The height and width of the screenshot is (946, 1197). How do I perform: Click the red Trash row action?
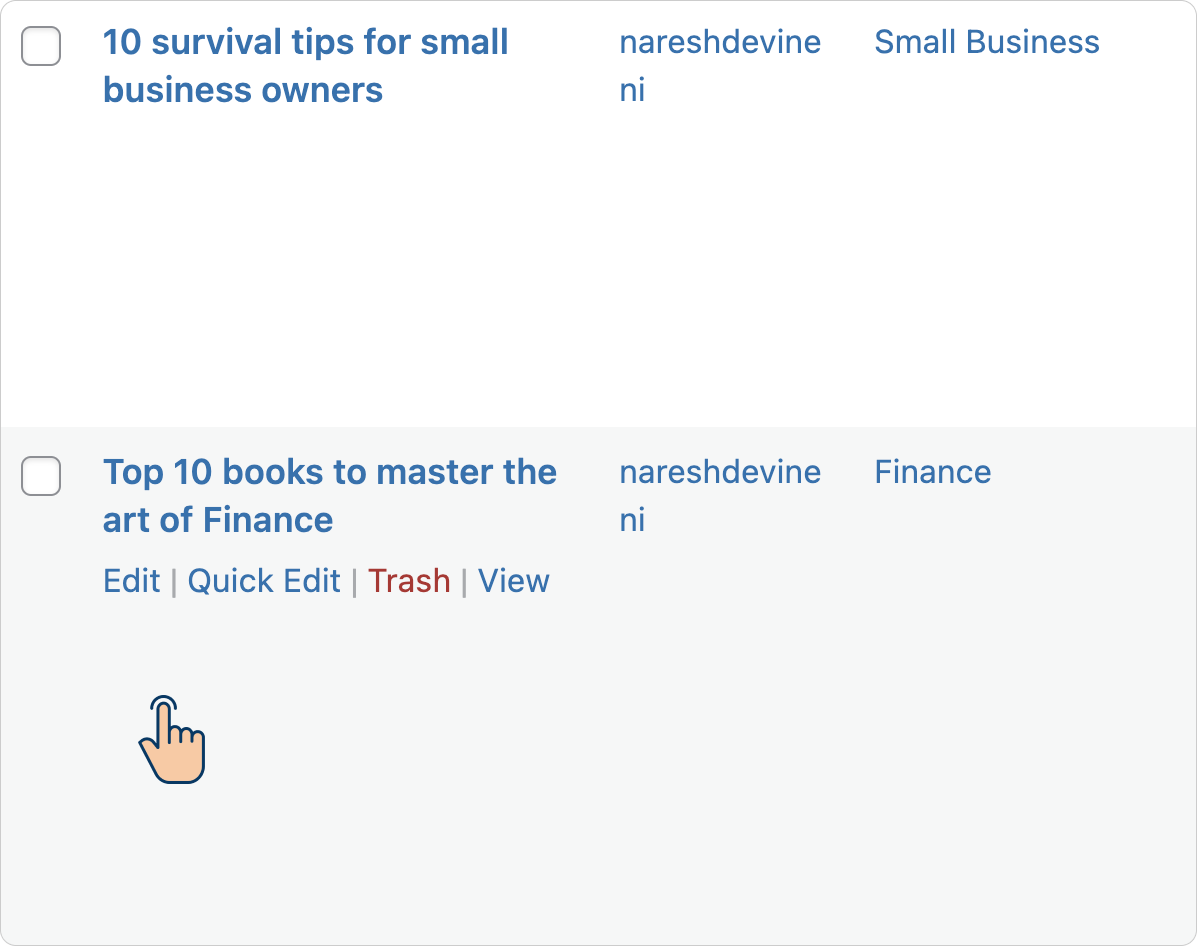tap(409, 581)
